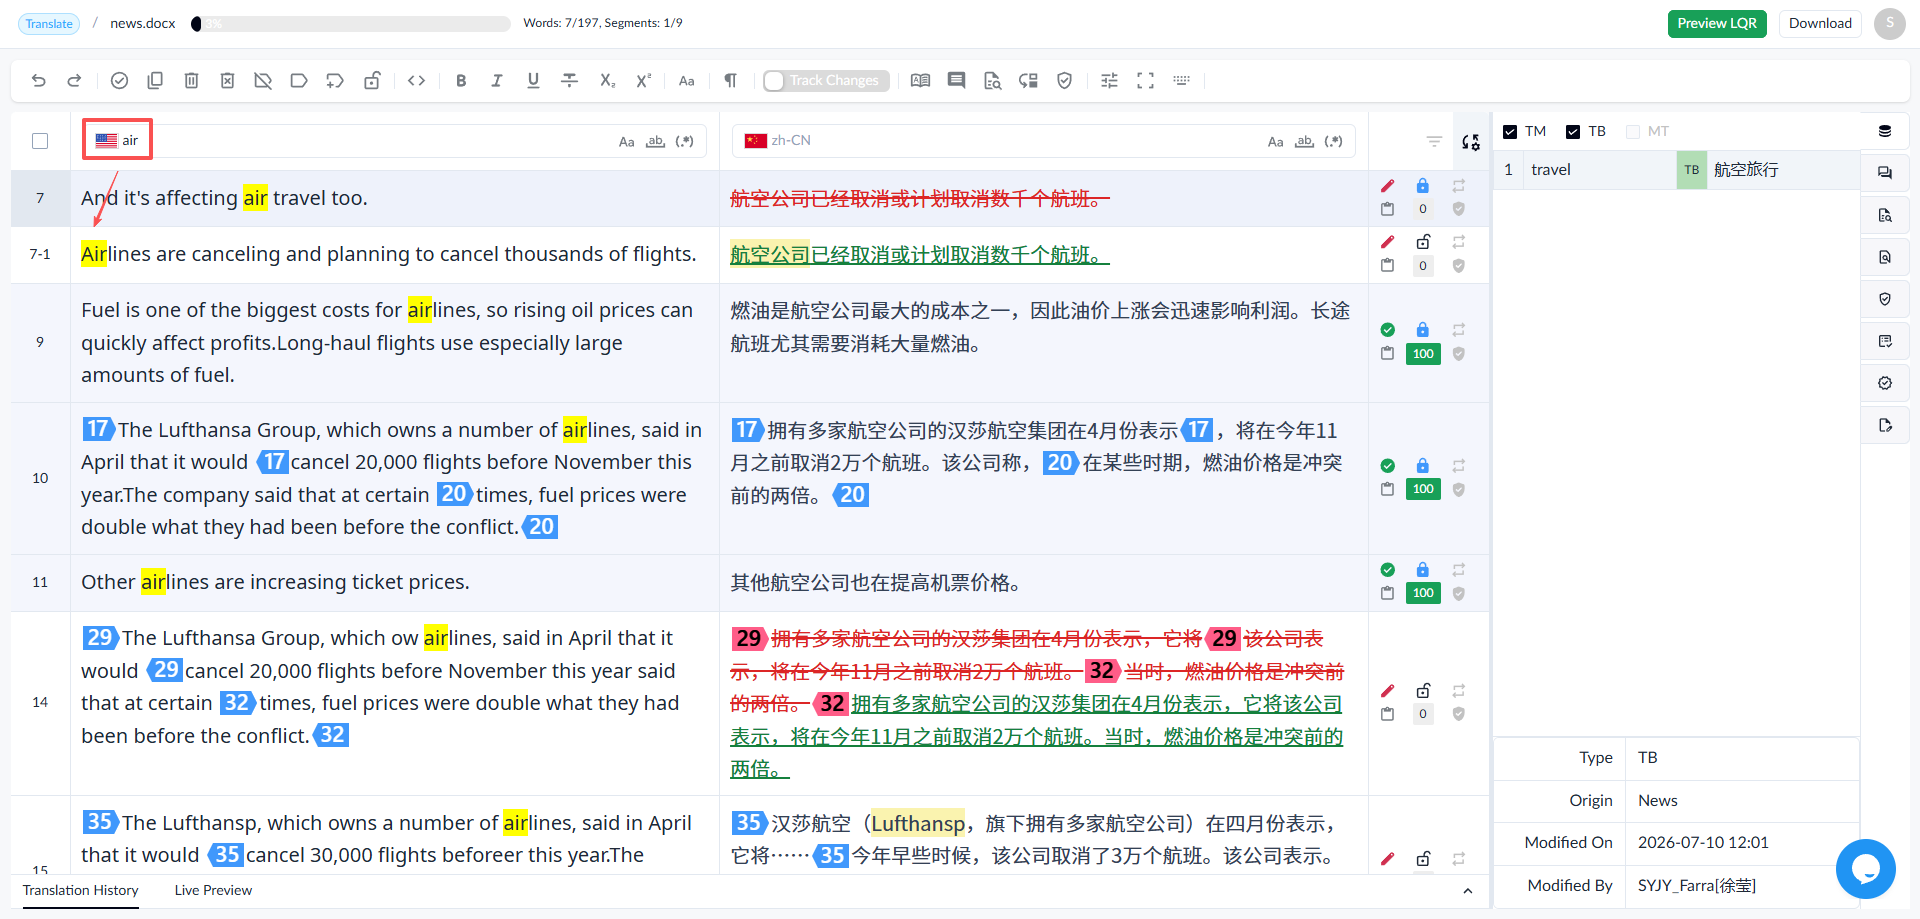Toggle match case in source search
This screenshot has width=1920, height=919.
coord(626,142)
